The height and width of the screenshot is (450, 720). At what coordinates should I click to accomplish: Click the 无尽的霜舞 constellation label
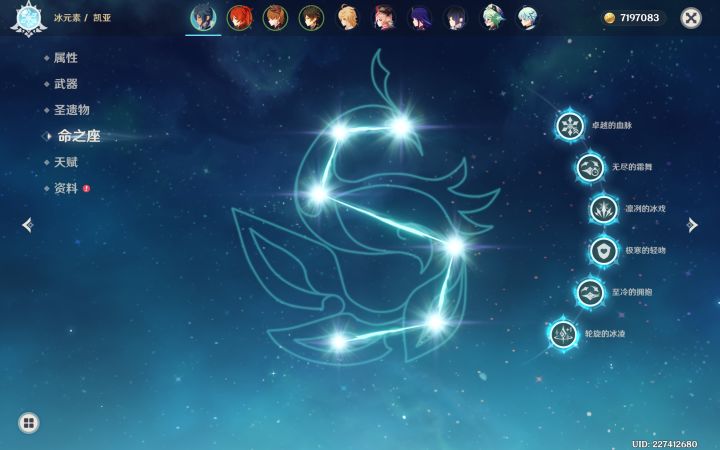pos(632,167)
